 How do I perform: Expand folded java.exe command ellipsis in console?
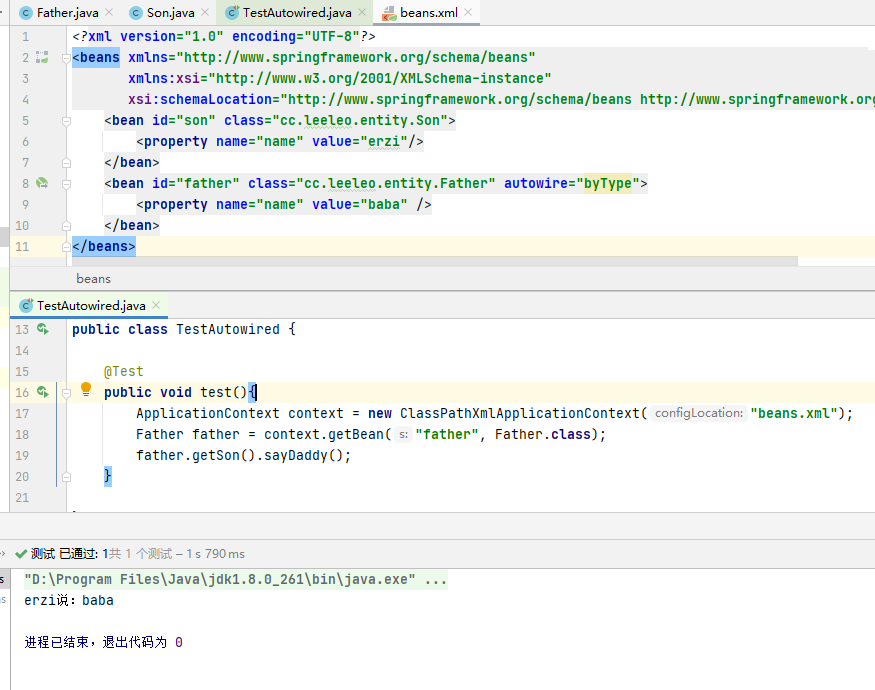[435, 580]
